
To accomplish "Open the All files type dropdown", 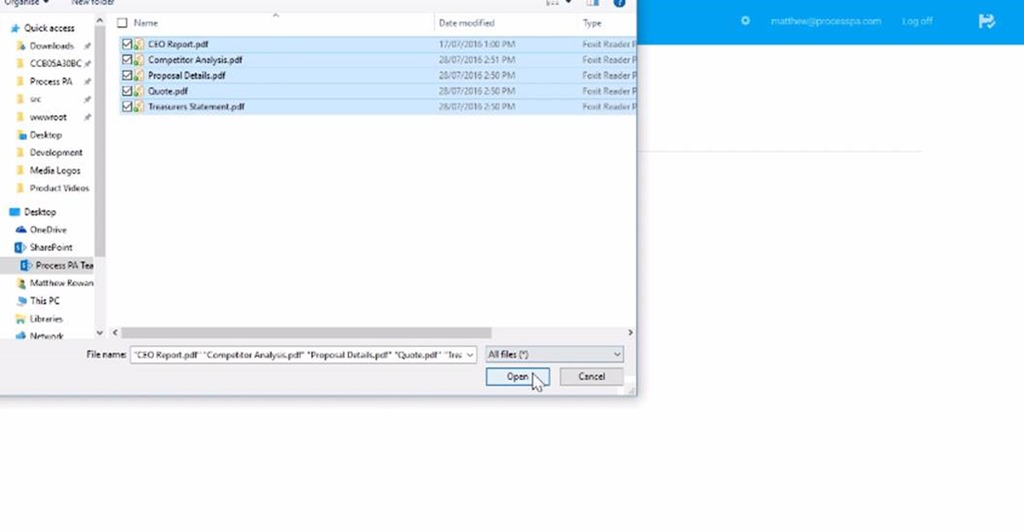I will [x=554, y=354].
